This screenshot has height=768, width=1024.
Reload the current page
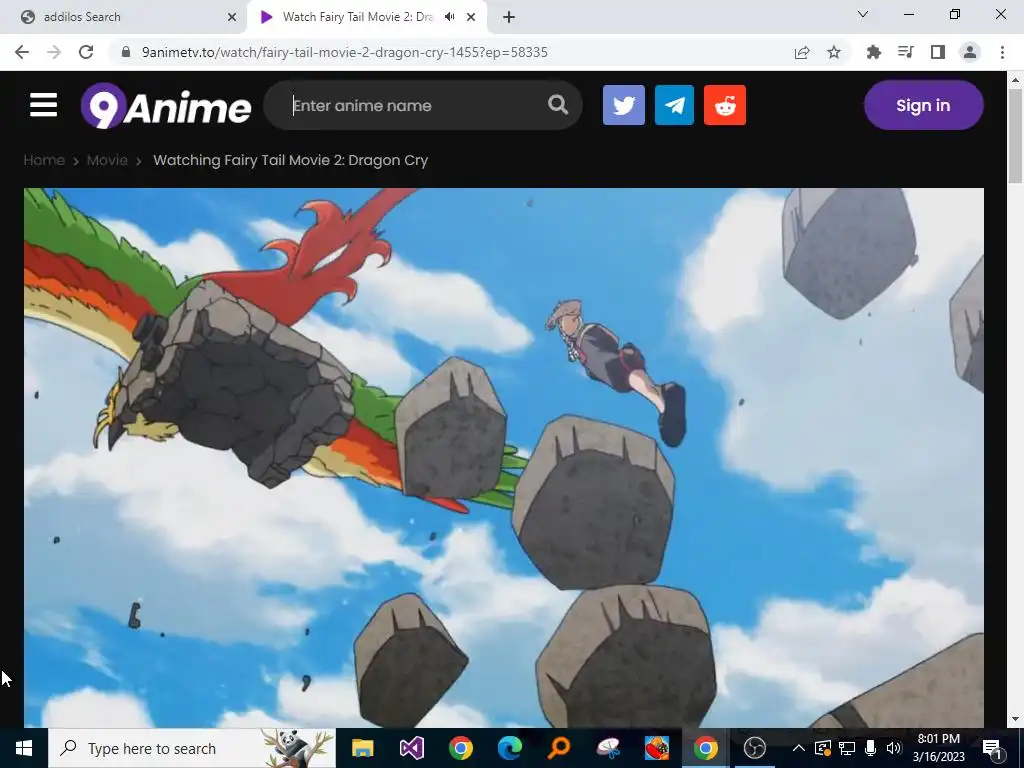[86, 52]
